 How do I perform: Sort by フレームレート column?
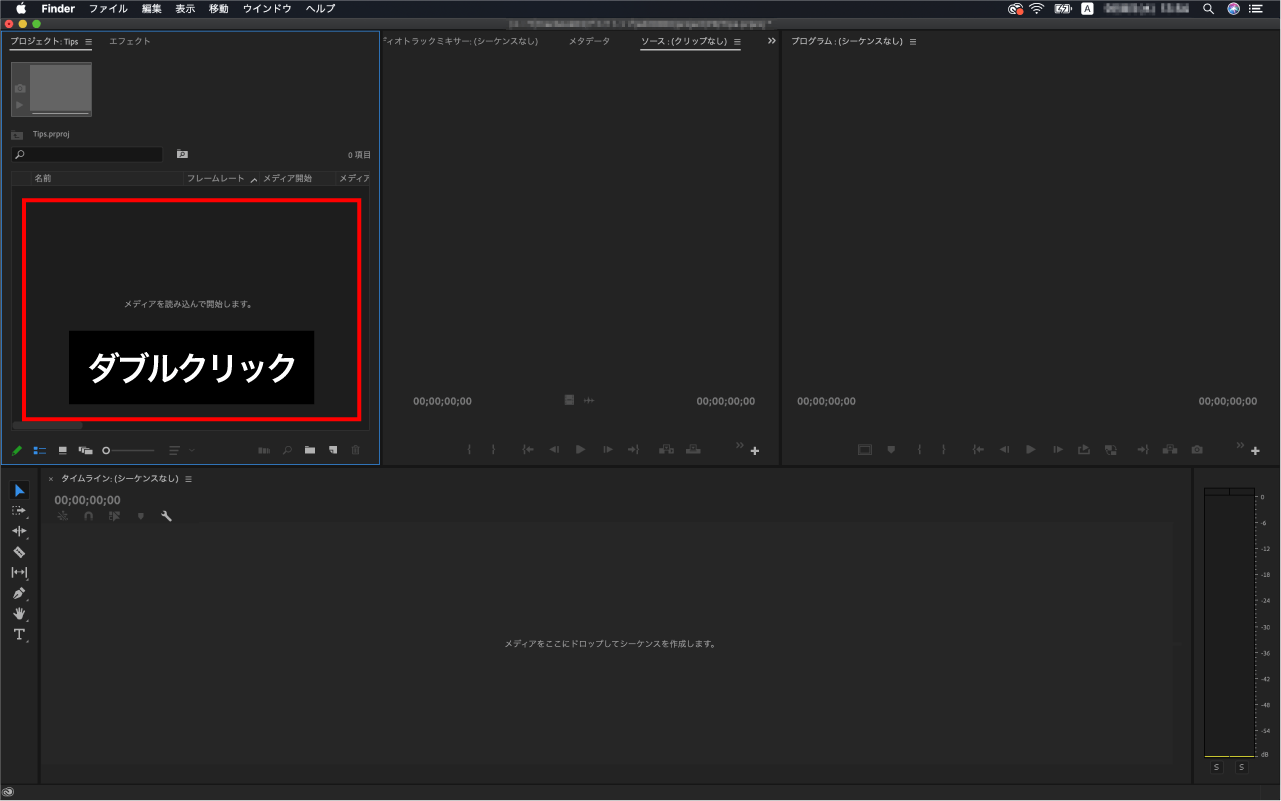216,178
